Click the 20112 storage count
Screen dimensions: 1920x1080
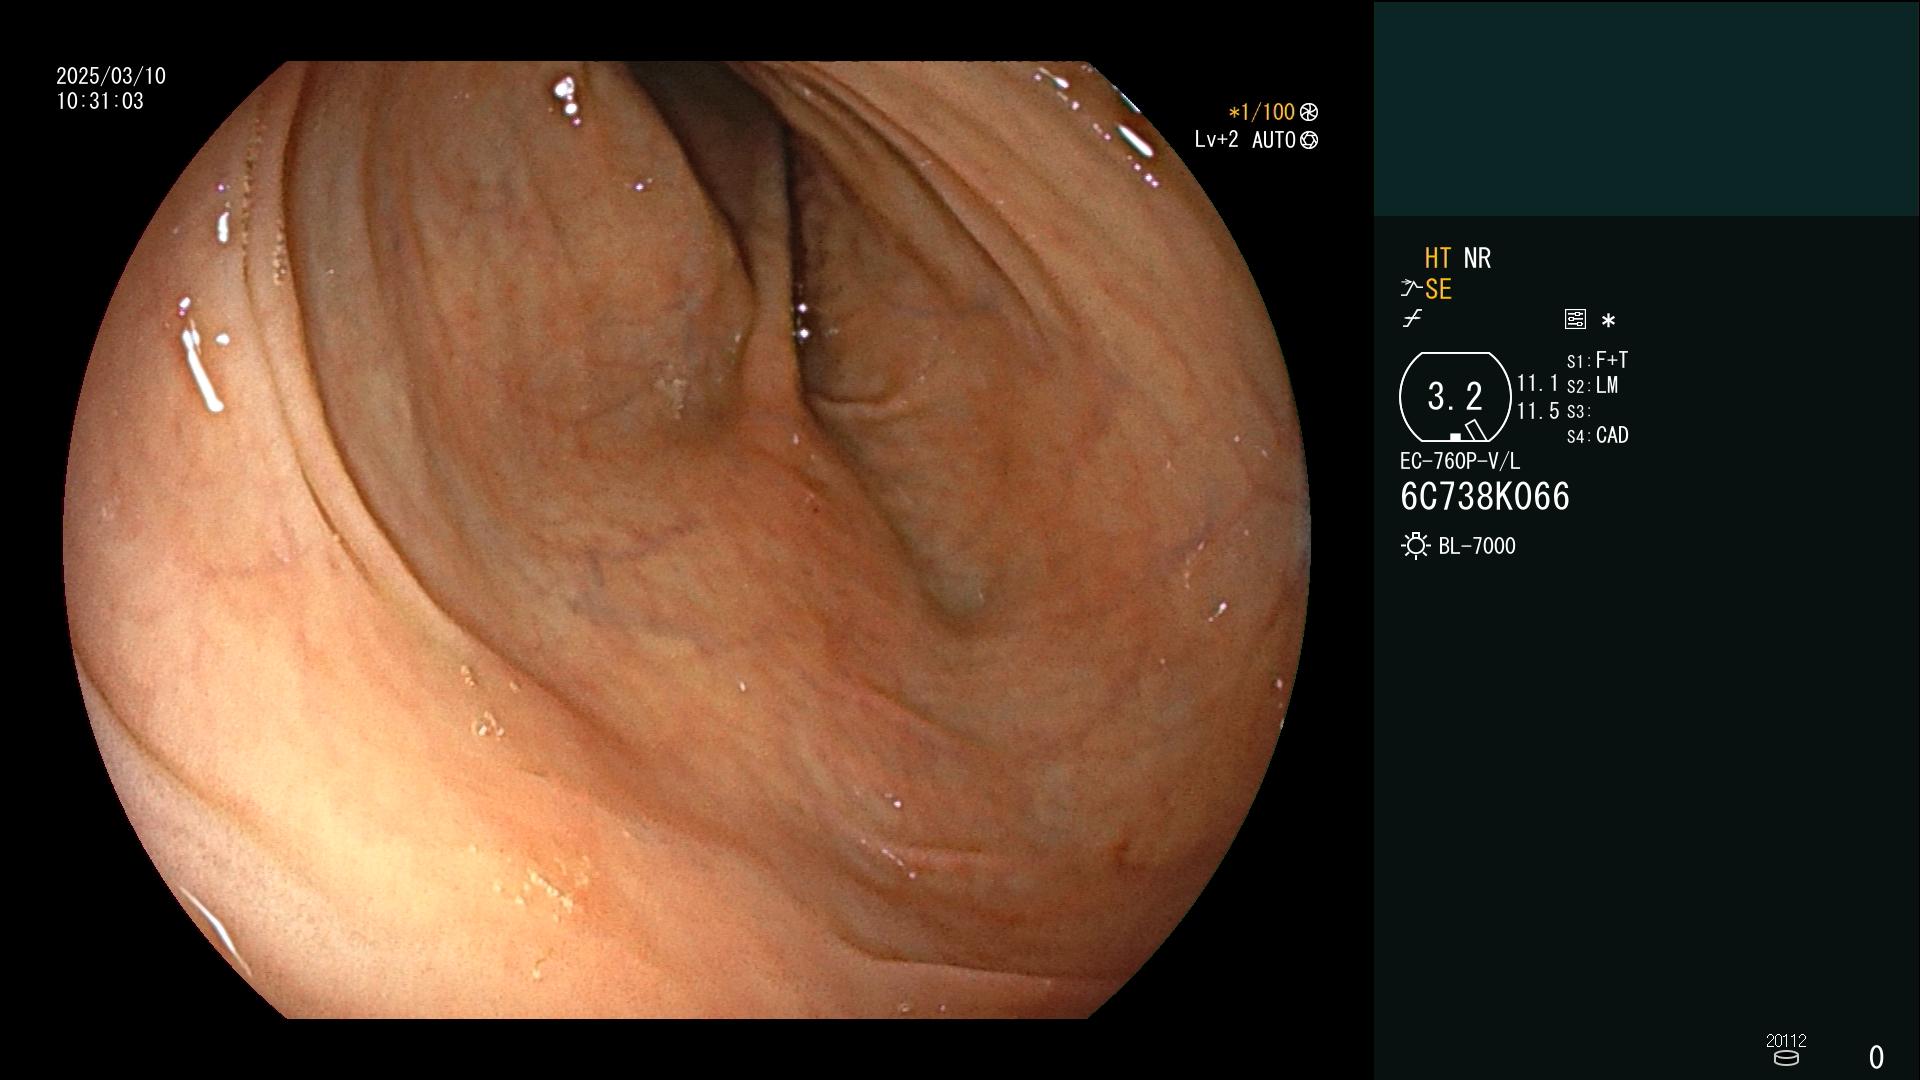tap(1786, 1040)
